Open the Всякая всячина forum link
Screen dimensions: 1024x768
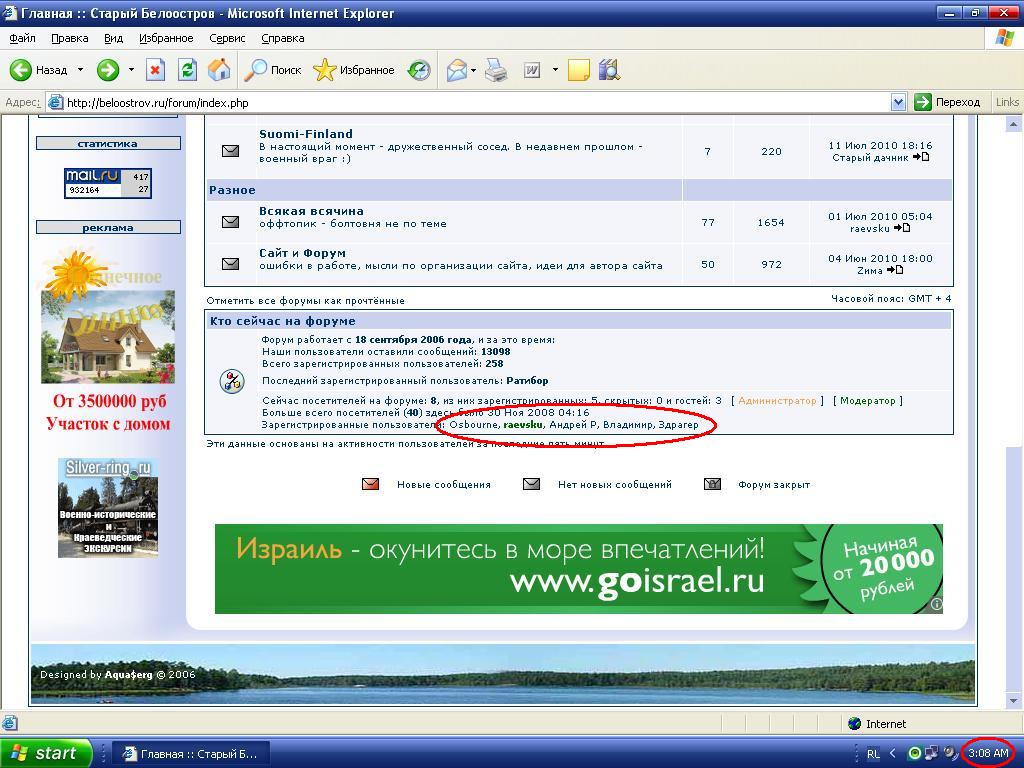311,211
